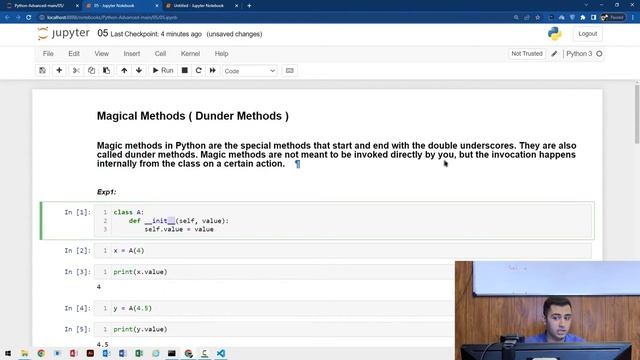This screenshot has width=640, height=360.
Task: Click the kernel idle circle indicator
Action: [599, 53]
